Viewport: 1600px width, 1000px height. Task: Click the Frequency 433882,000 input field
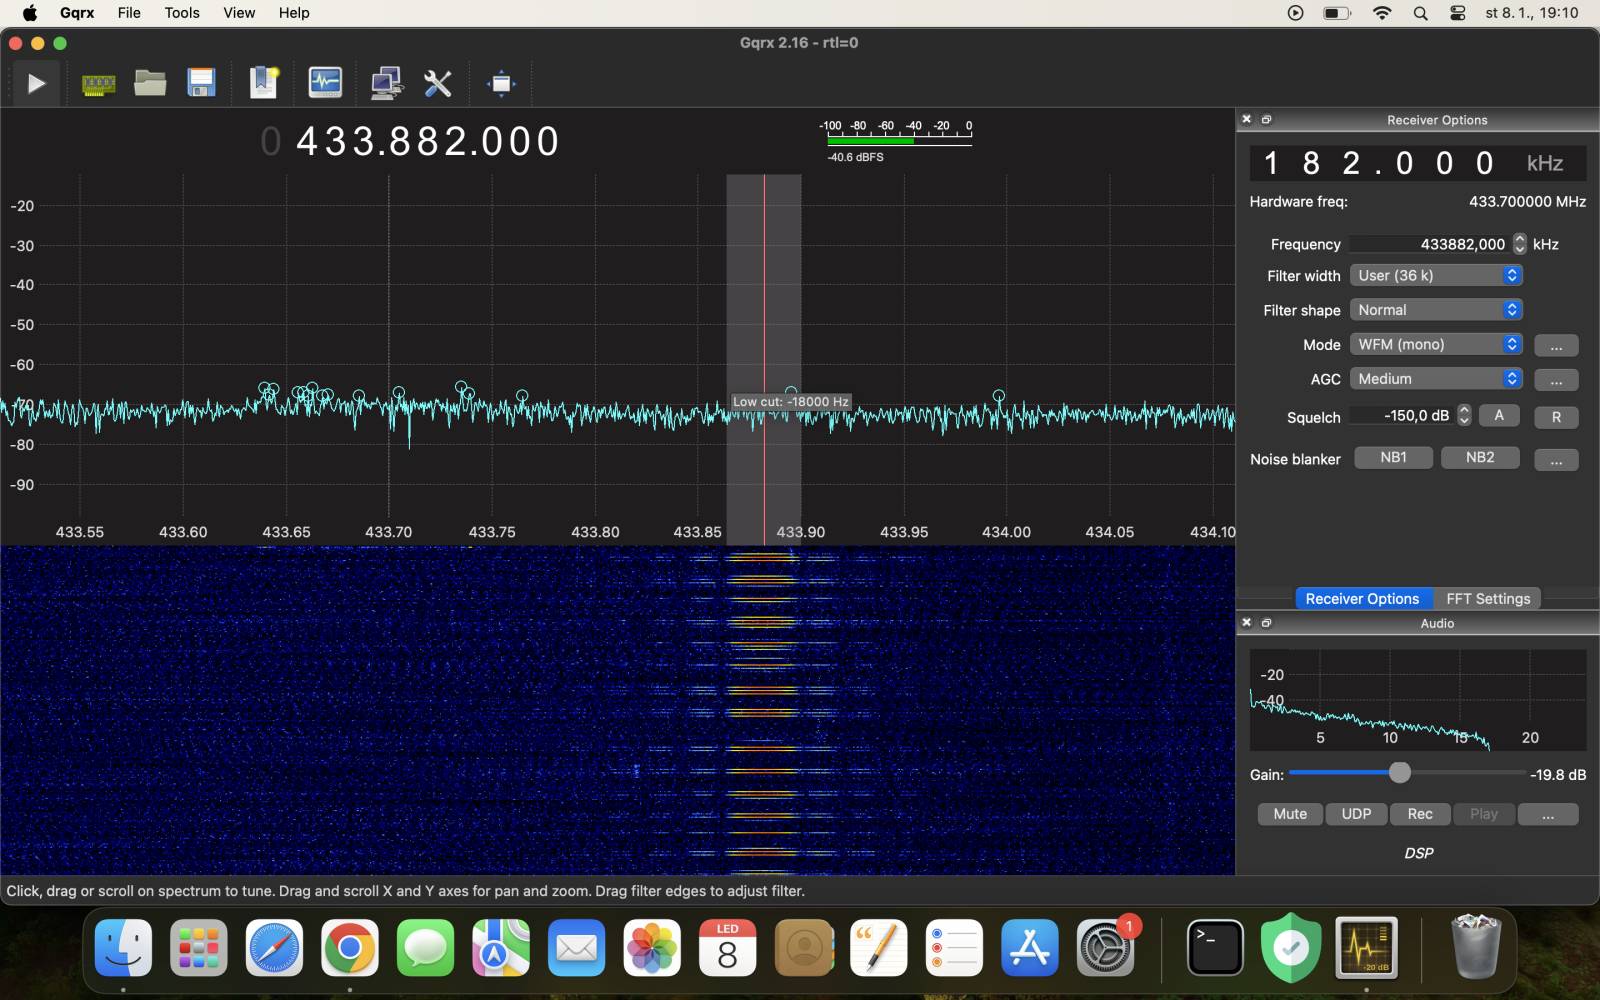1430,244
